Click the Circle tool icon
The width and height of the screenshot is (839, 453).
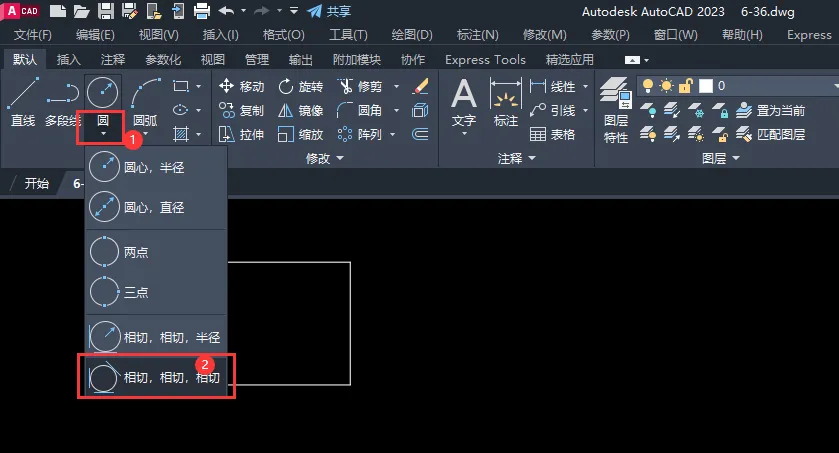(102, 92)
